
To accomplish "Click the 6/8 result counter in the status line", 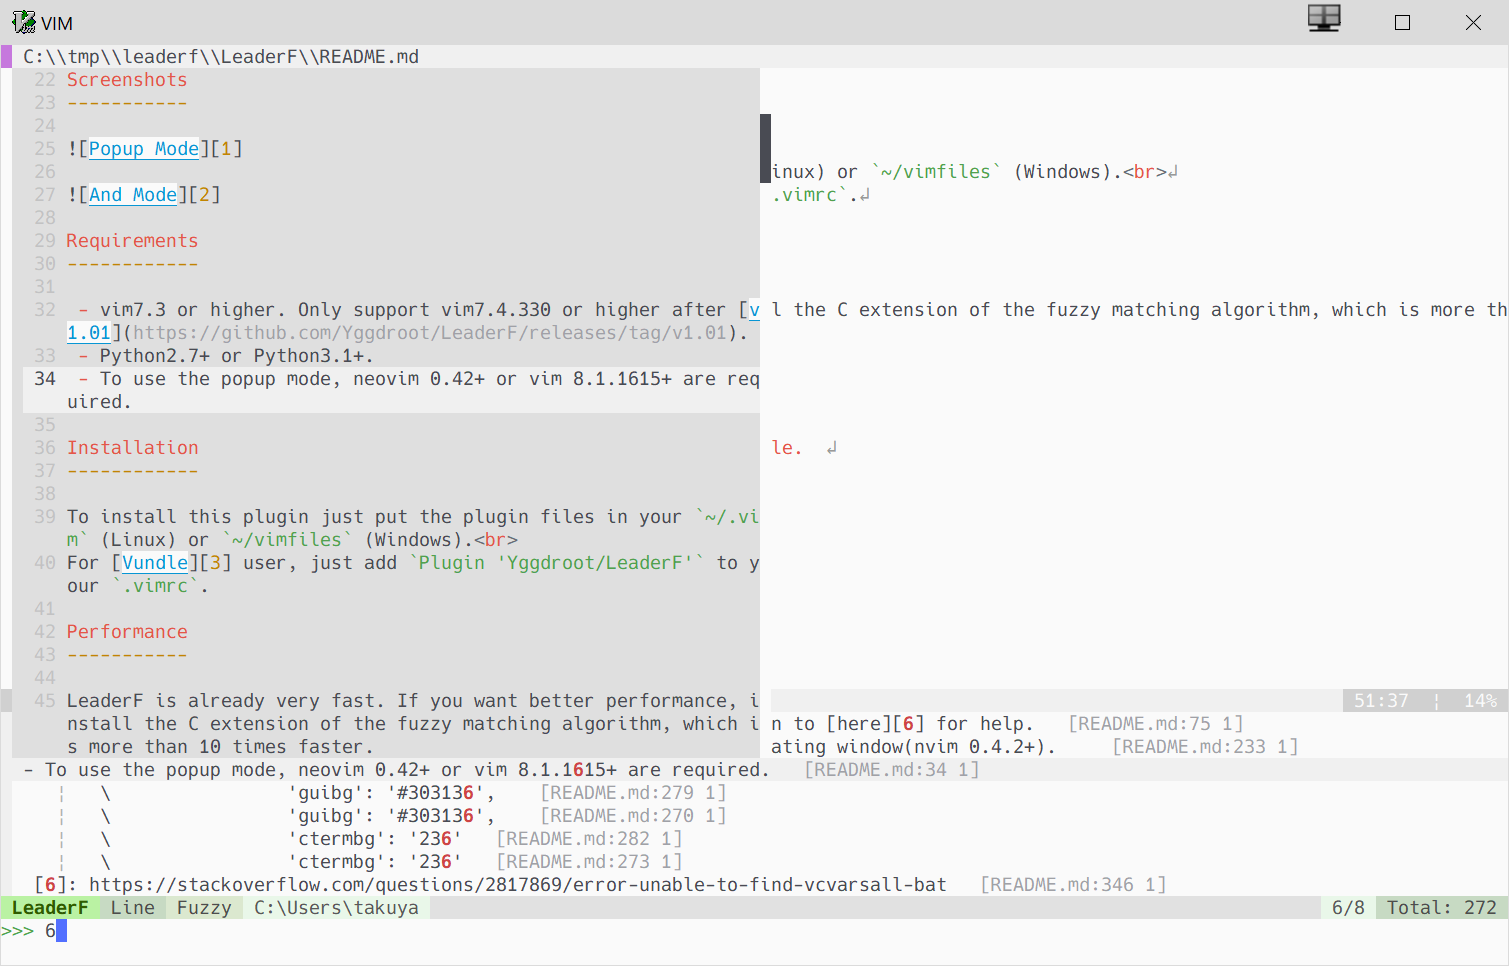I will (1347, 907).
